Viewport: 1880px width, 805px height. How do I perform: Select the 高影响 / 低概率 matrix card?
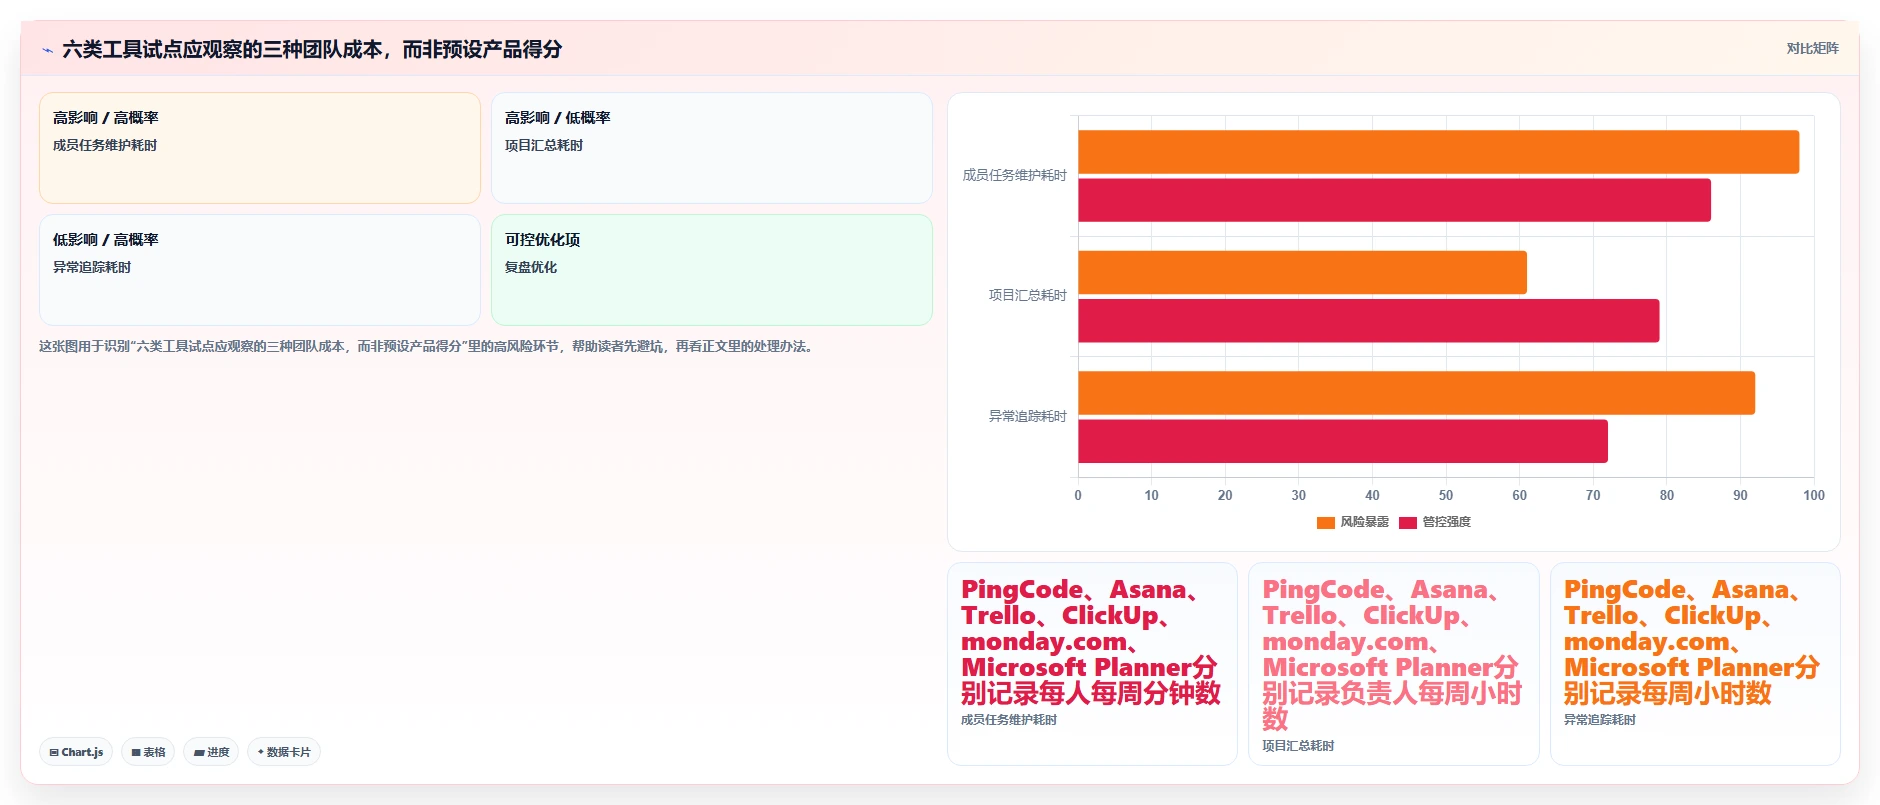pyautogui.click(x=712, y=148)
